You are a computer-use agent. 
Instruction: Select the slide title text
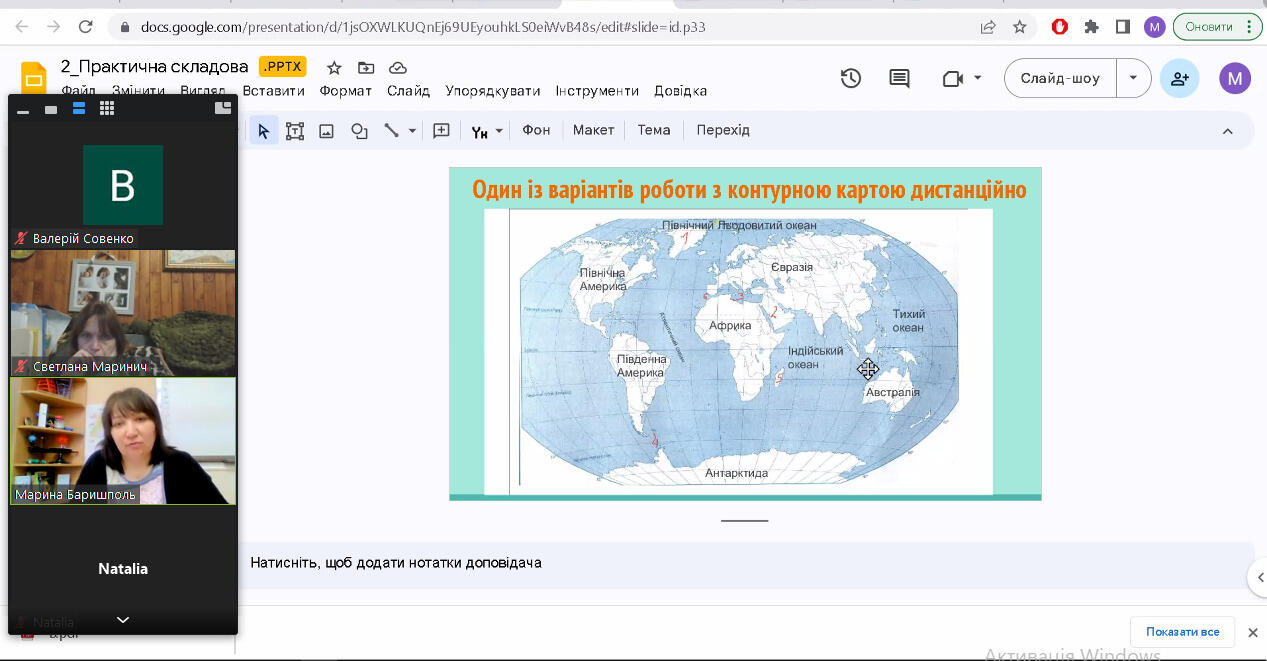point(749,190)
